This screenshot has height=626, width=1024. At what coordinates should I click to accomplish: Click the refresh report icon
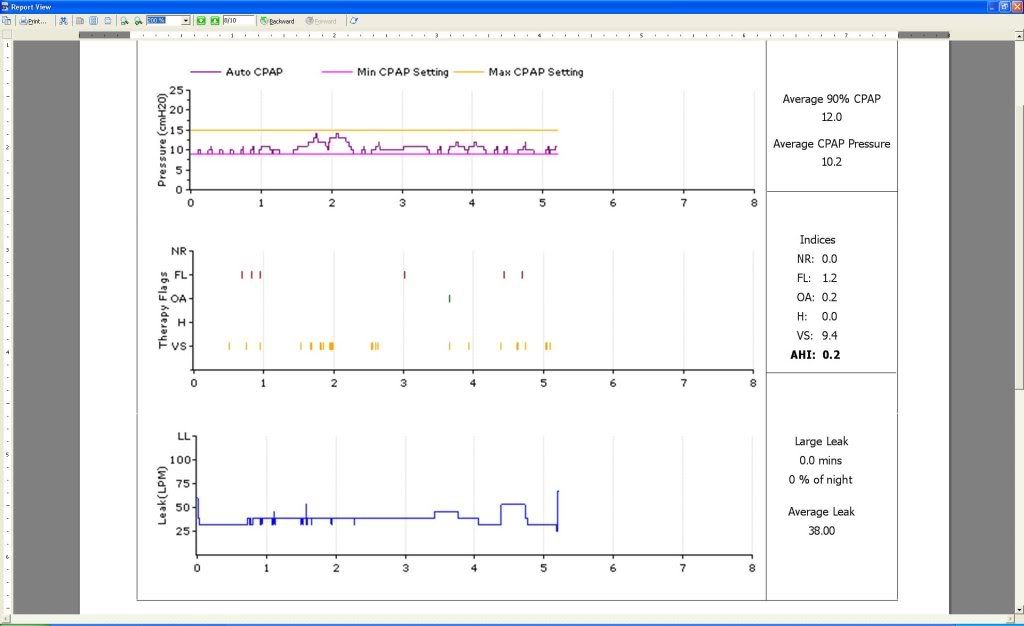(354, 20)
